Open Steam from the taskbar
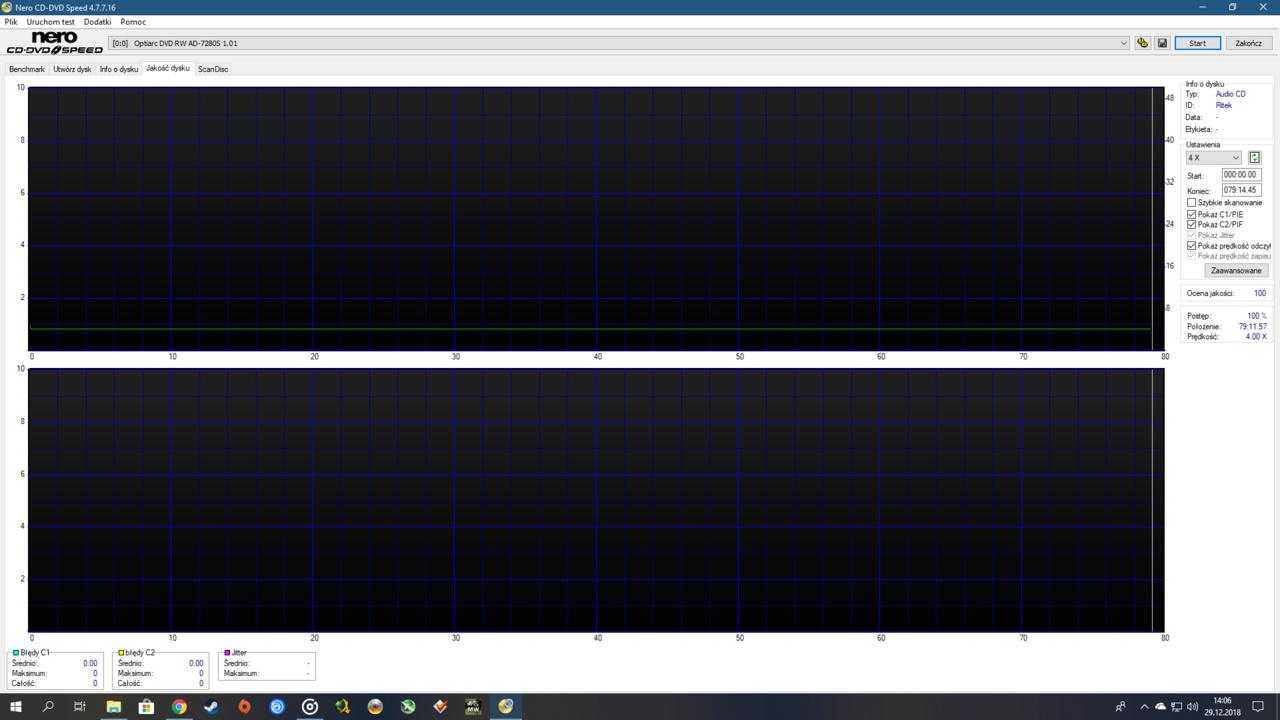1280x720 pixels. coord(211,706)
